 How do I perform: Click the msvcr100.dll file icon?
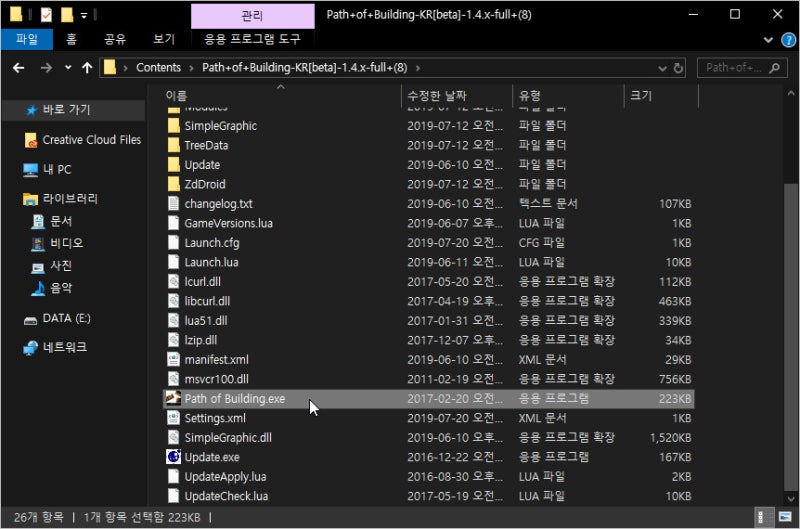click(x=173, y=379)
